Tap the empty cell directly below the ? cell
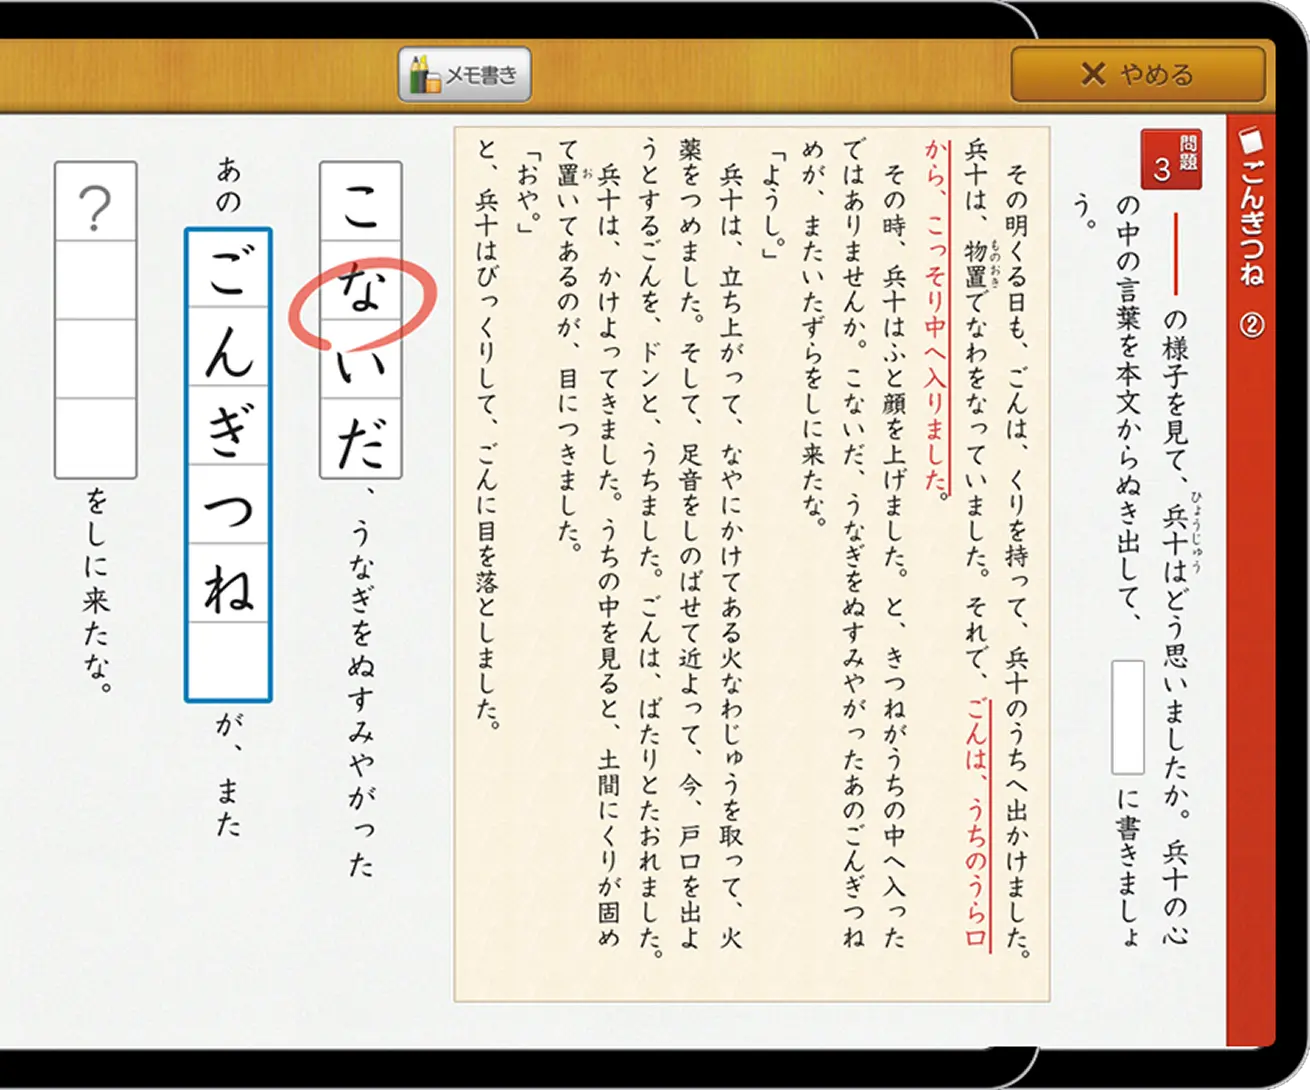This screenshot has height=1090, width=1310. pyautogui.click(x=95, y=281)
